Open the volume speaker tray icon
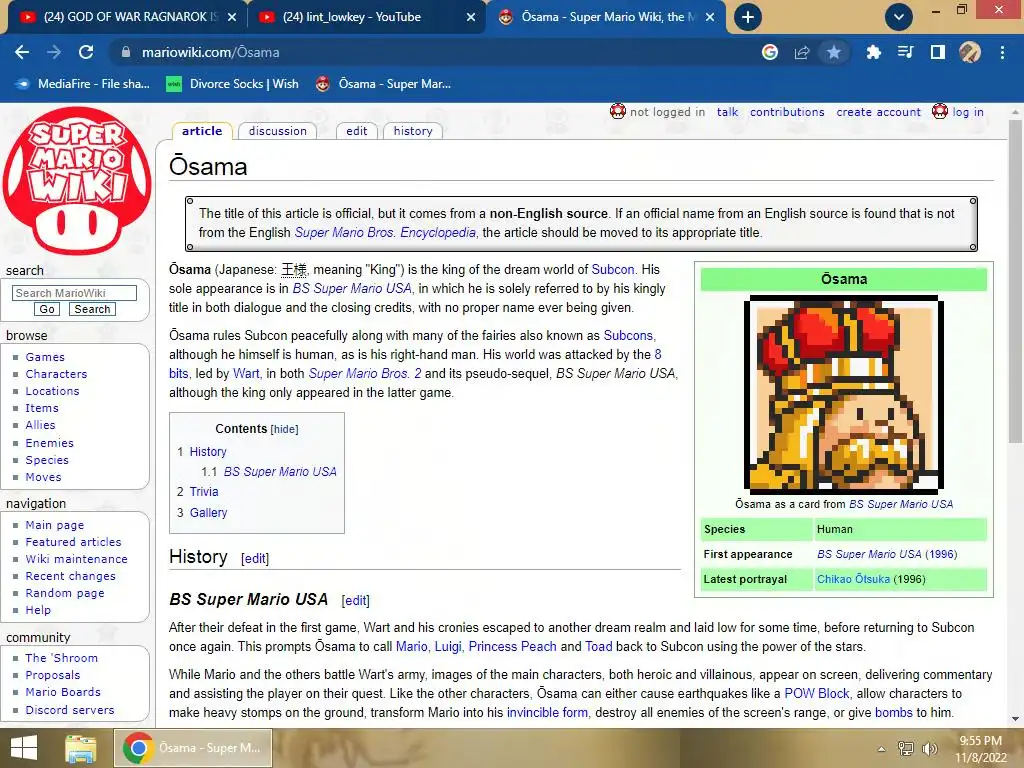This screenshot has height=768, width=1024. [x=929, y=749]
